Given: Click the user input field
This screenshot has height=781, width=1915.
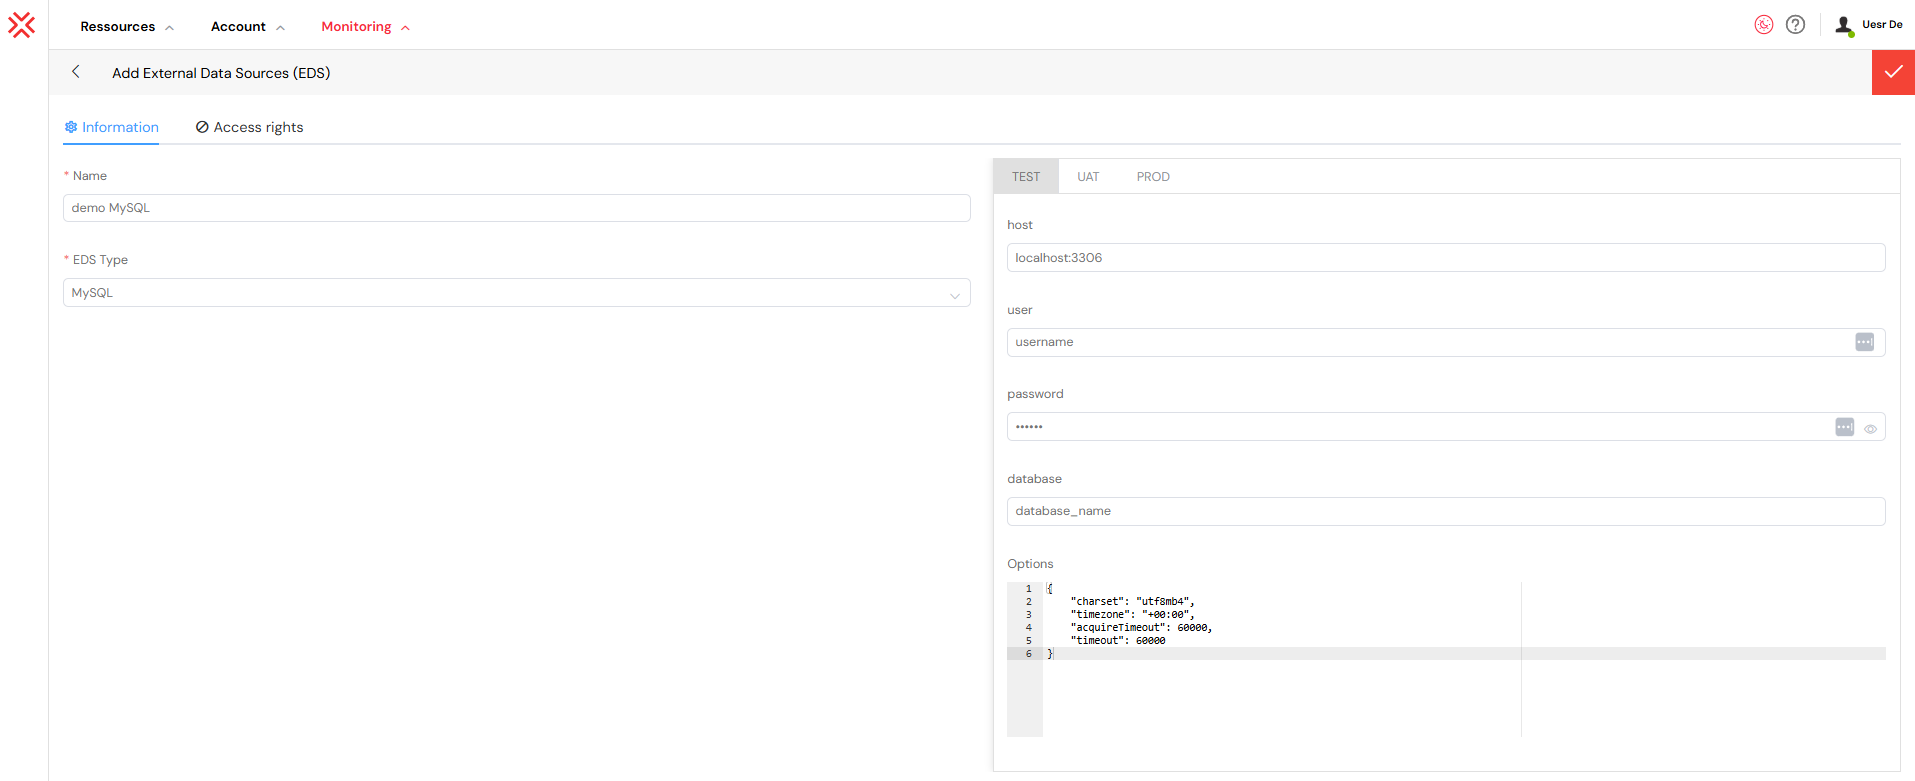Looking at the screenshot, I should tap(1446, 342).
